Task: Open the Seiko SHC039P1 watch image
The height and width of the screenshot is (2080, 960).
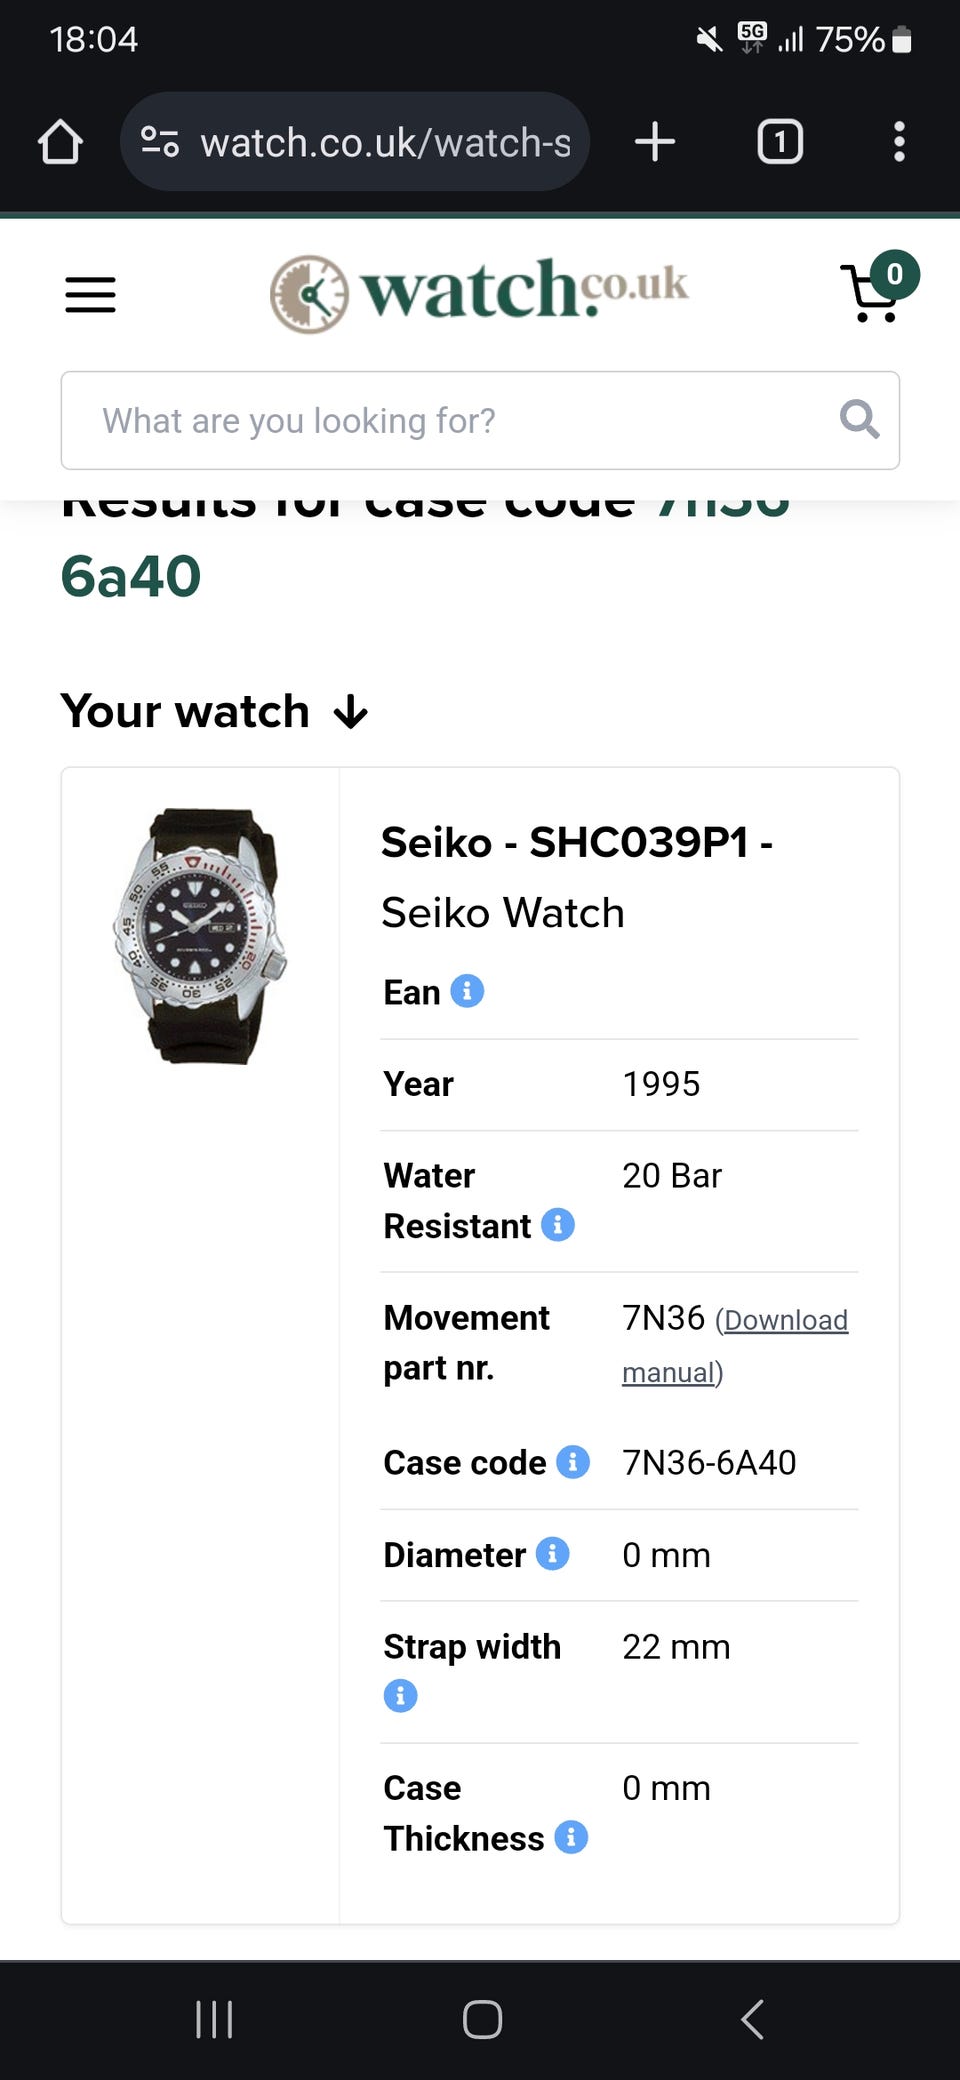Action: 200,936
